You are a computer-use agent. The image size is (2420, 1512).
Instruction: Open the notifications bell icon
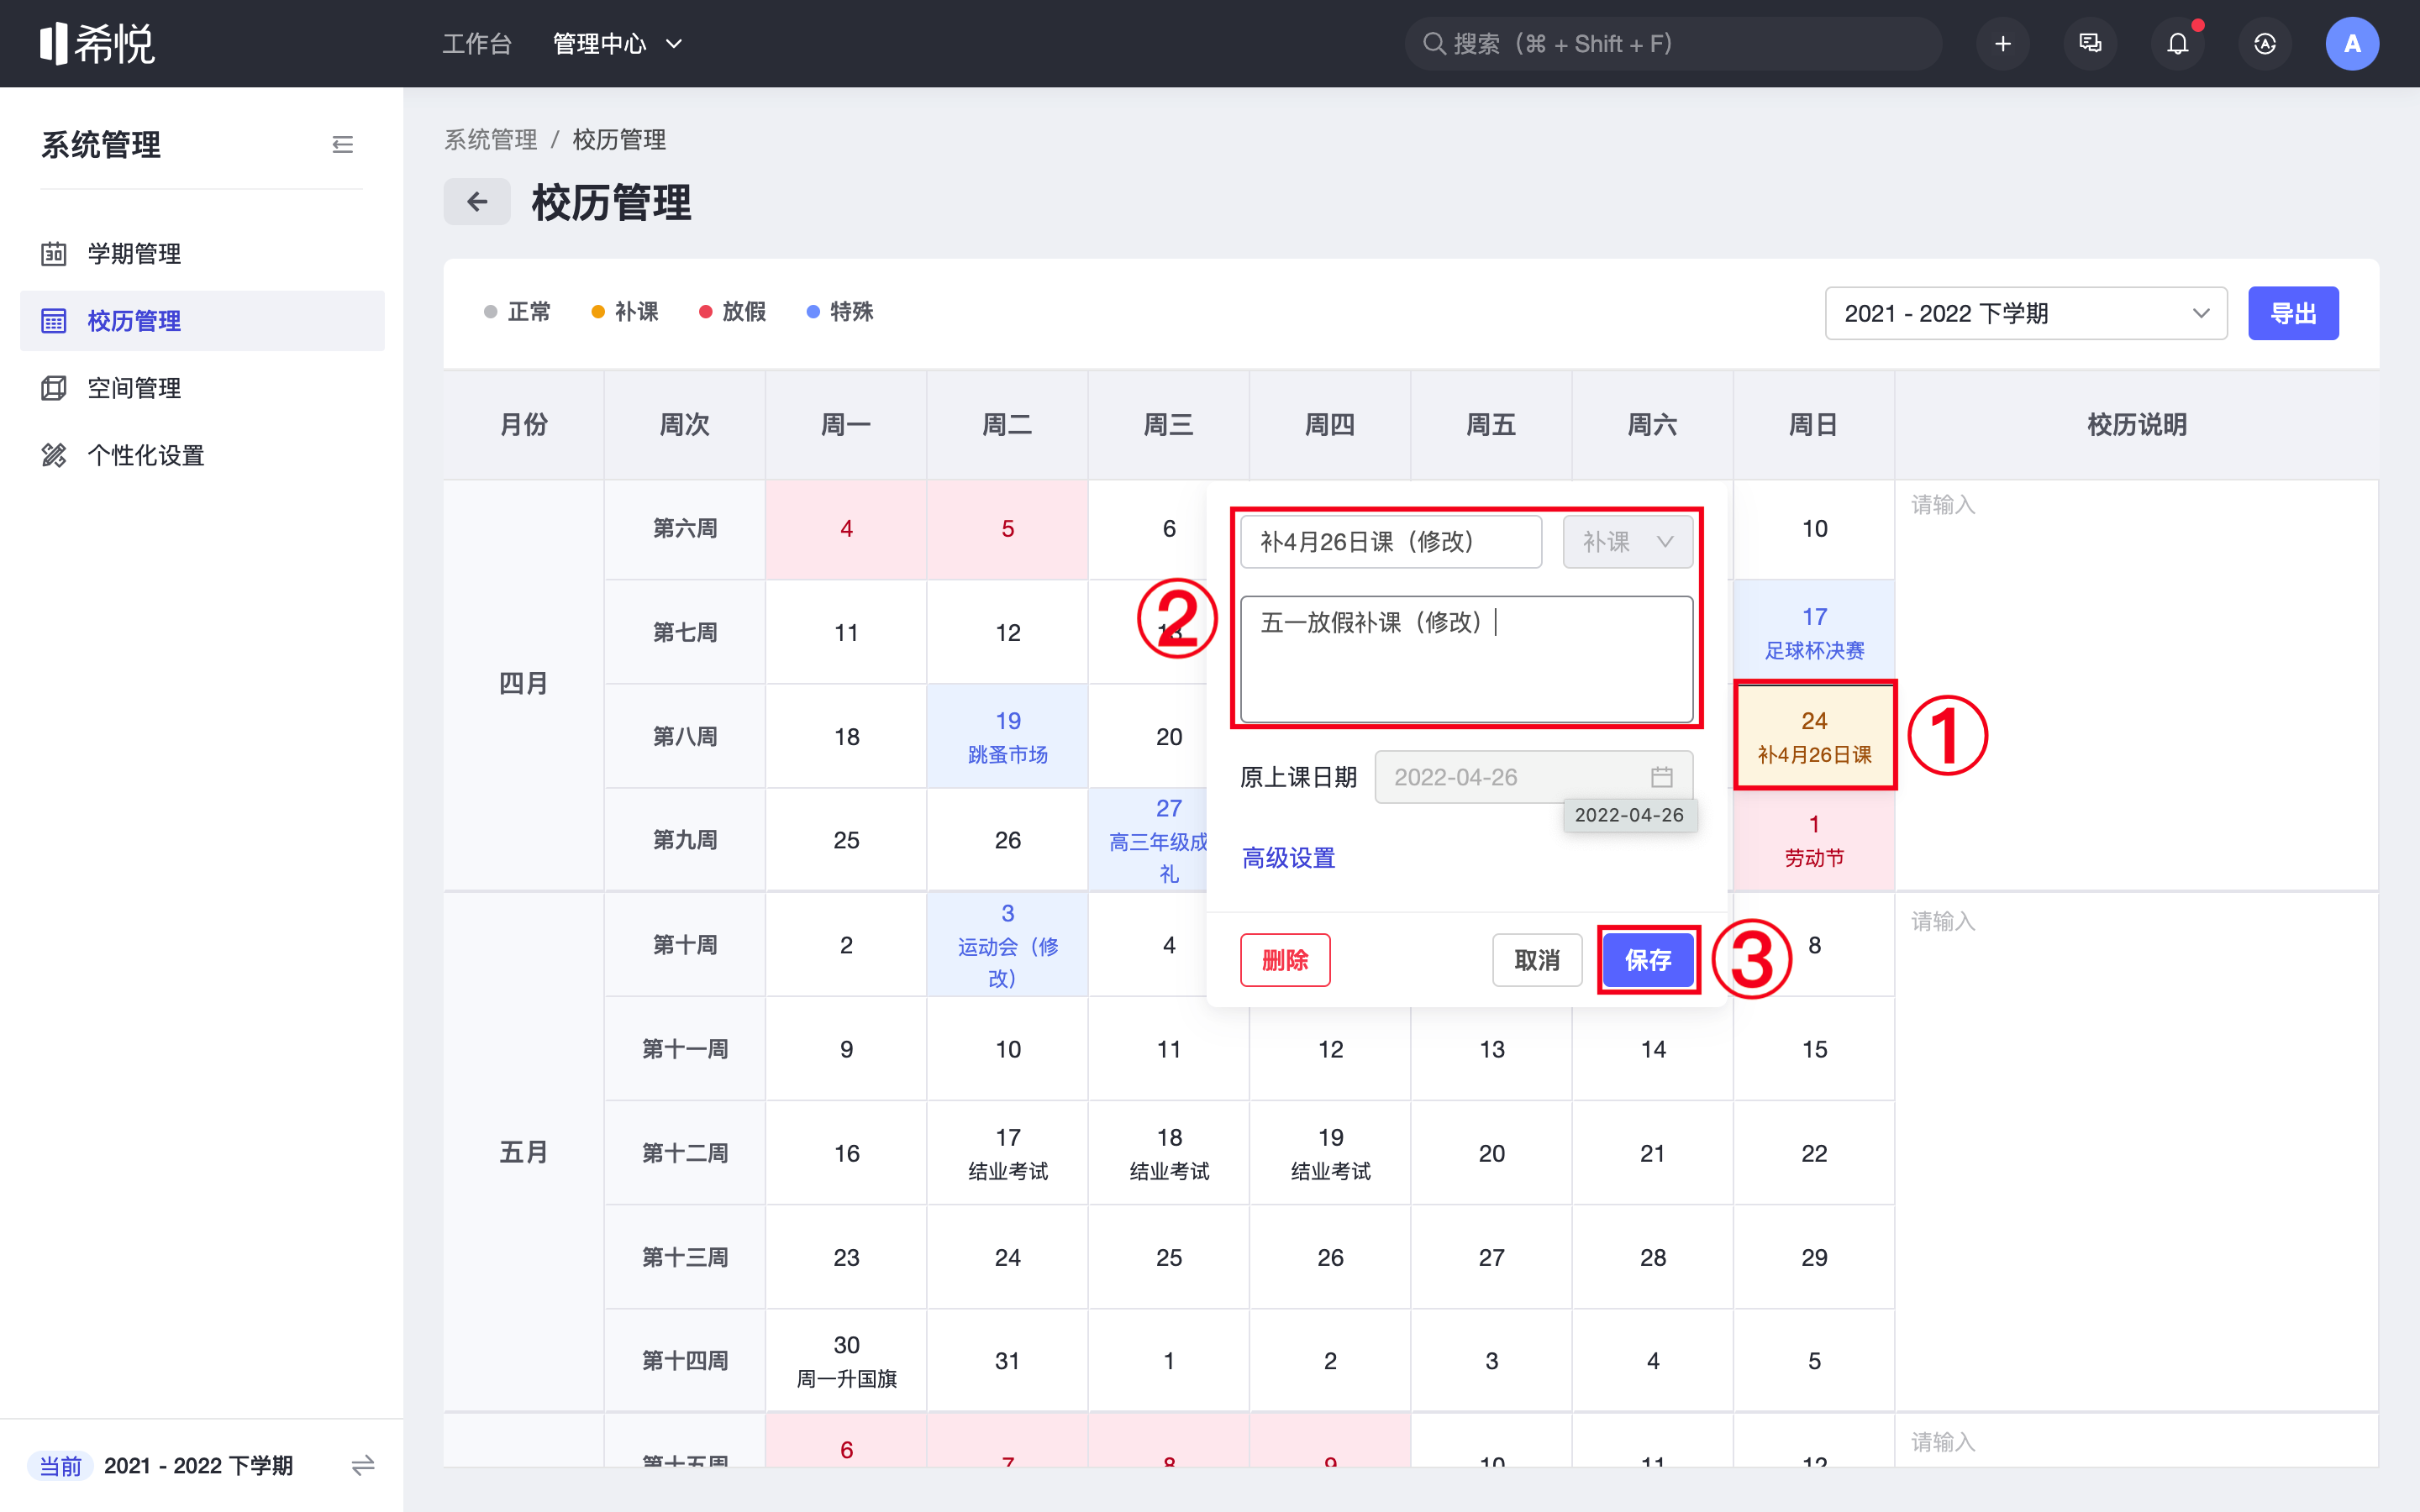tap(2177, 44)
